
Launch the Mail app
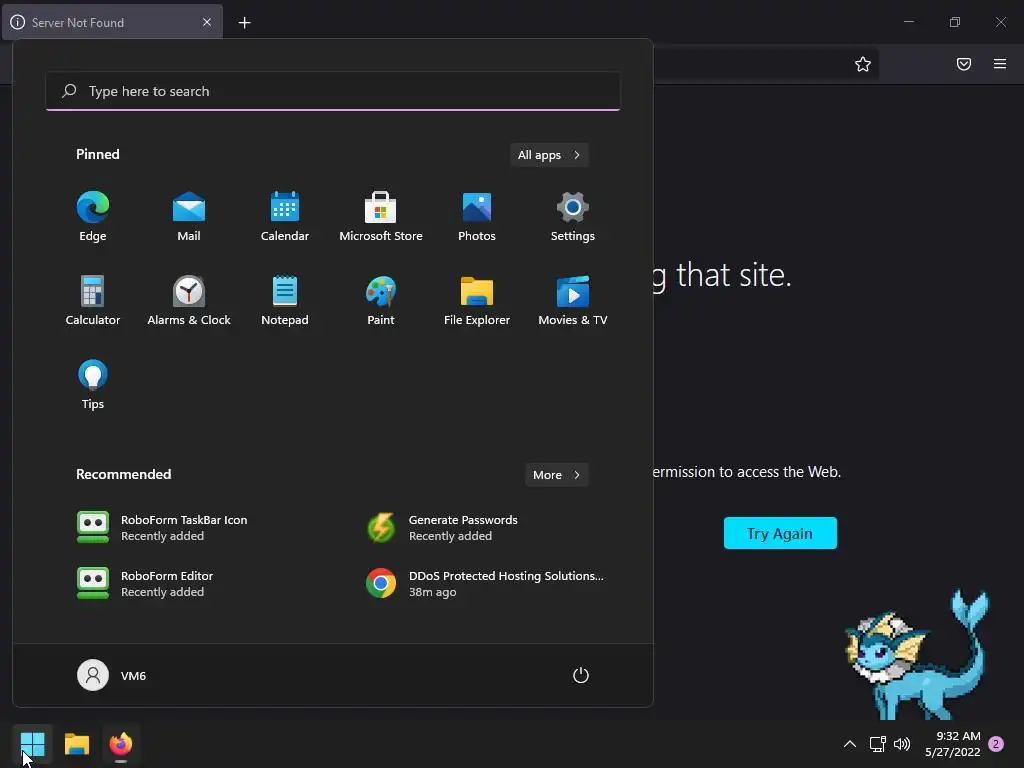[189, 216]
